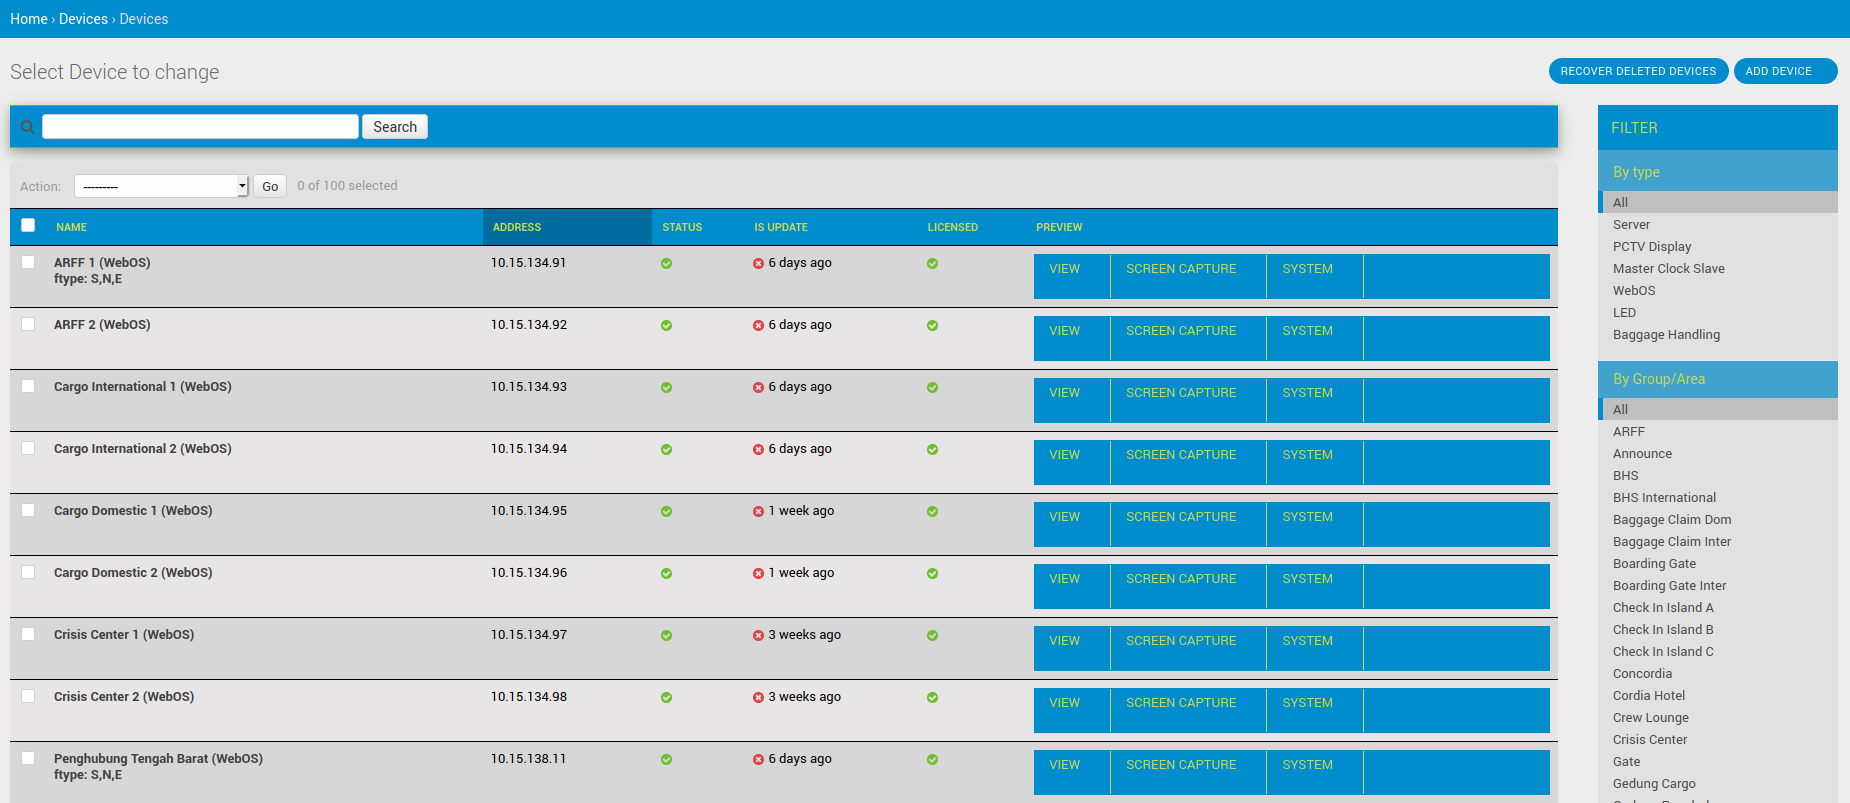Click red update icon for Cargo Domestic 1
Screen dimensions: 1850x803
pyautogui.click(x=758, y=512)
